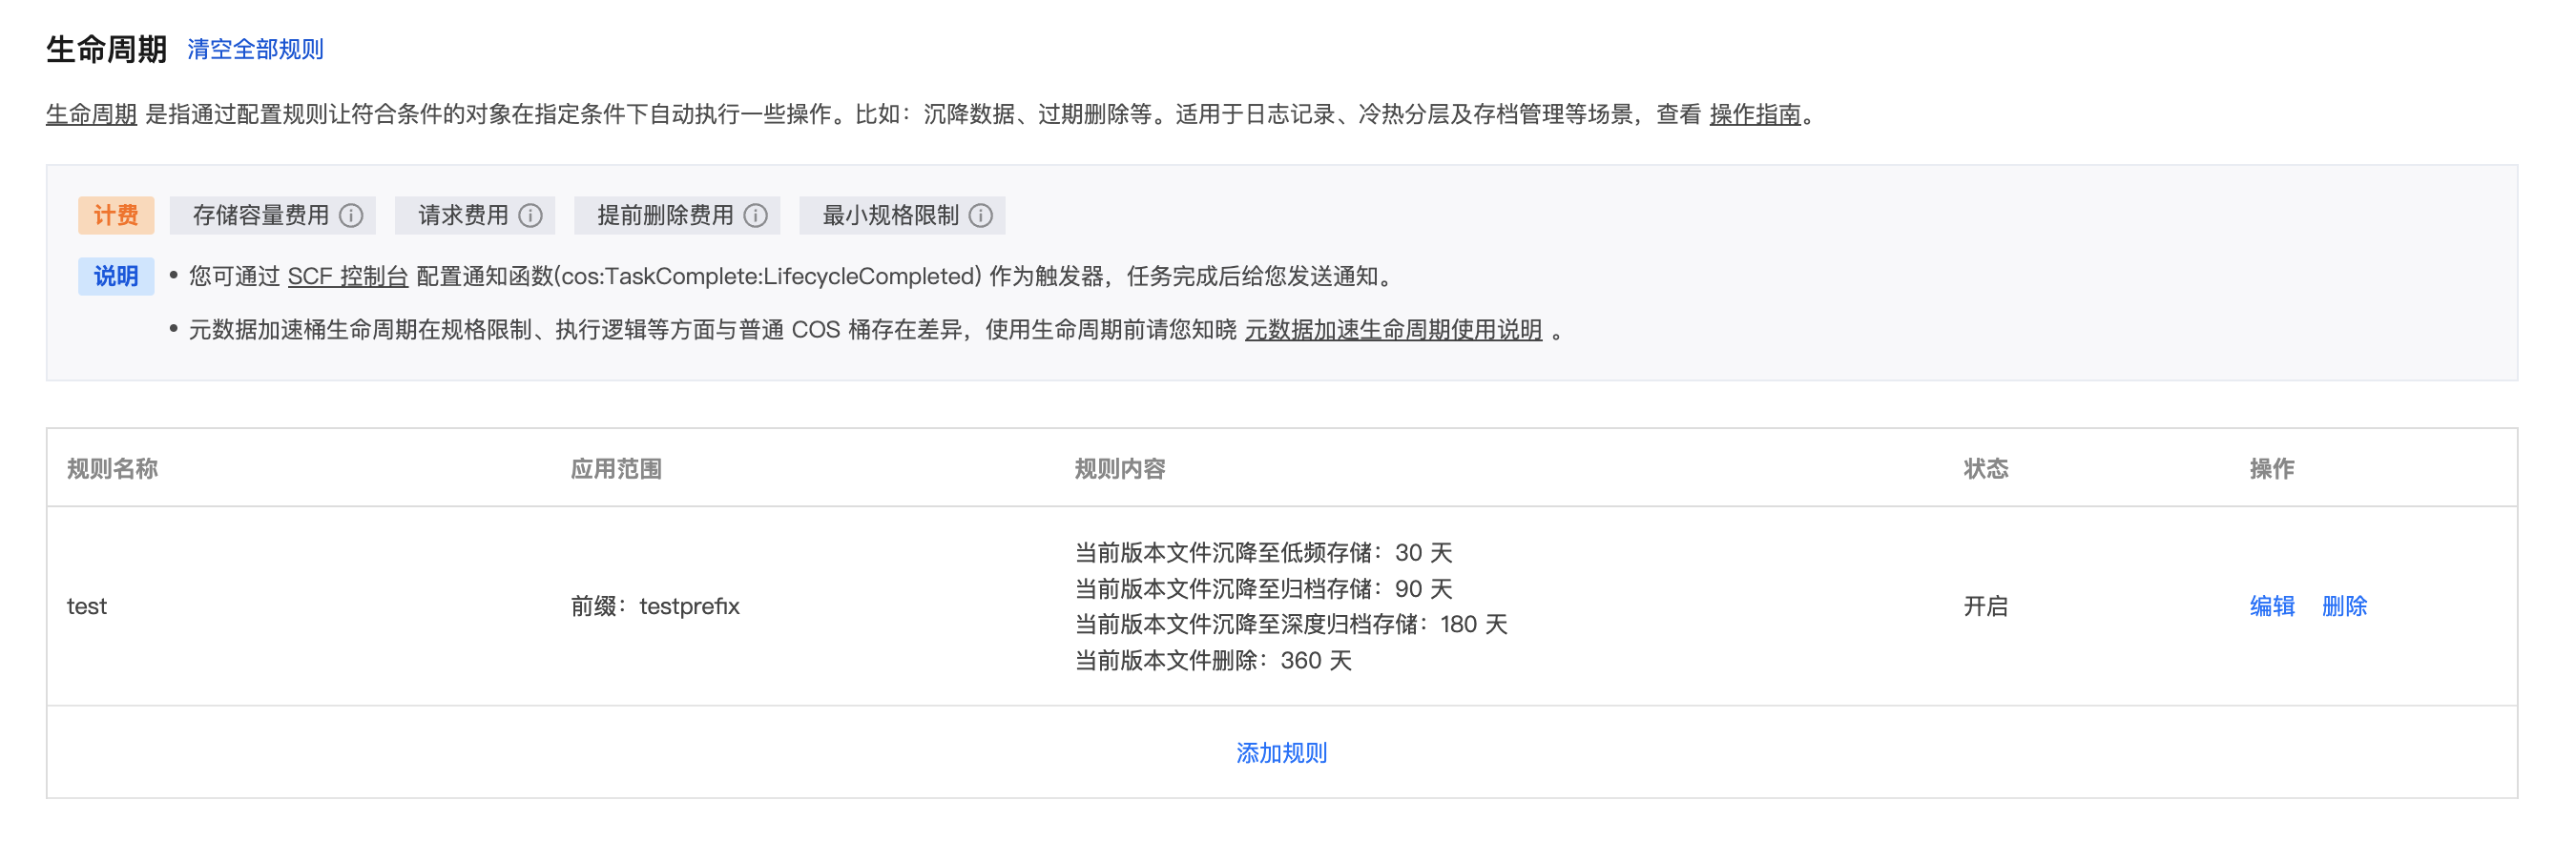Click the orange 计费 label
Image resolution: width=2576 pixels, height=841 pixels.
[116, 215]
